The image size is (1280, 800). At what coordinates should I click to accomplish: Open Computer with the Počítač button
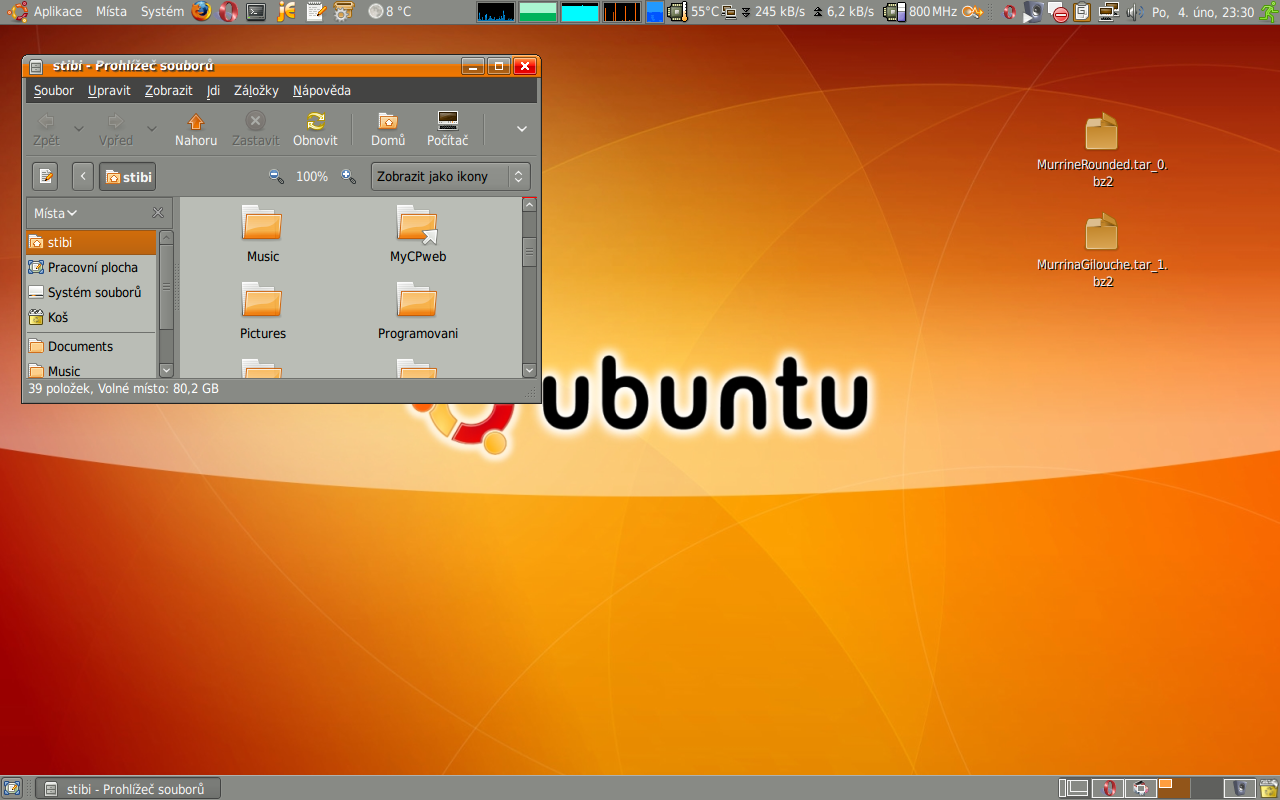point(448,129)
